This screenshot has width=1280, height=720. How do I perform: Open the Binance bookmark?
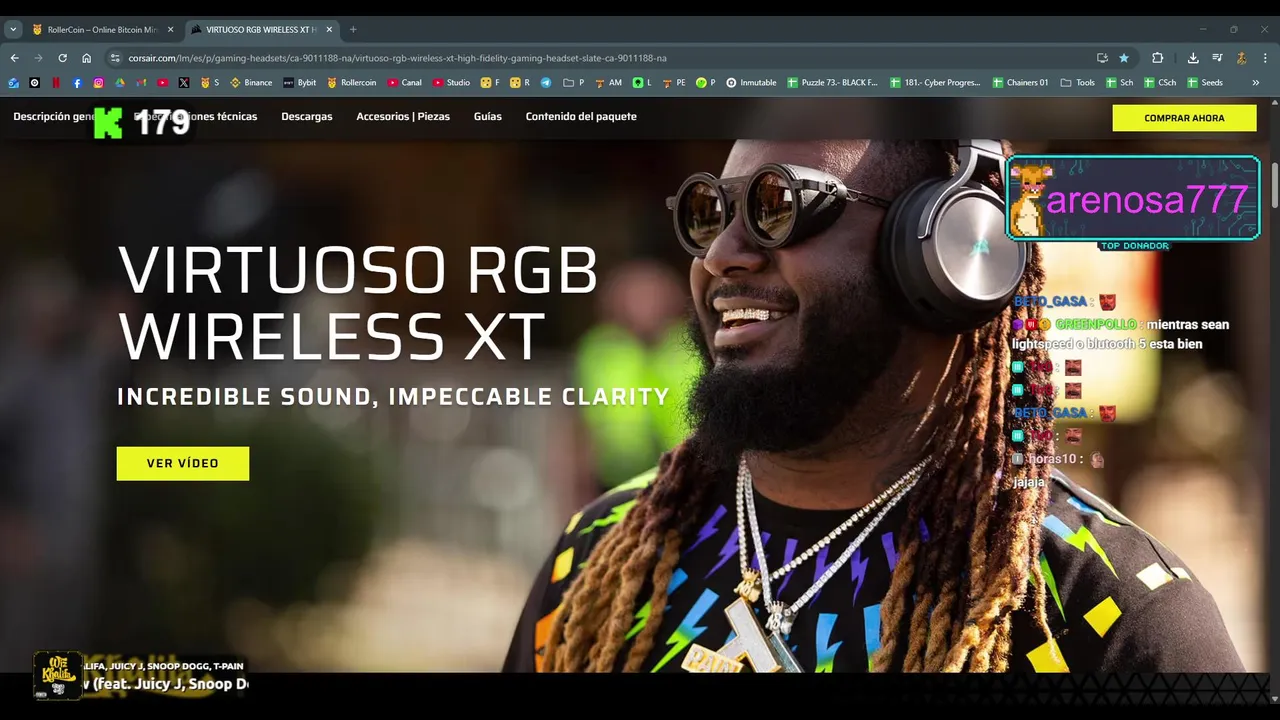251,83
